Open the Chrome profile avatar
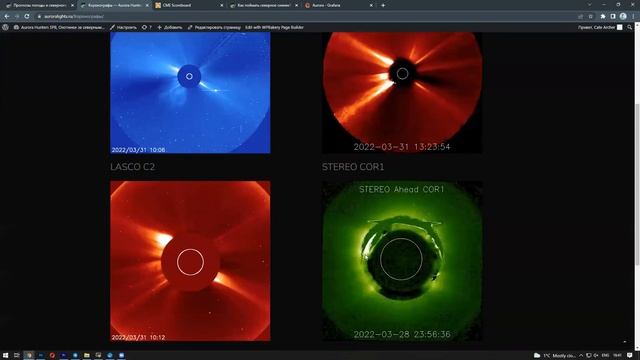 (623, 16)
